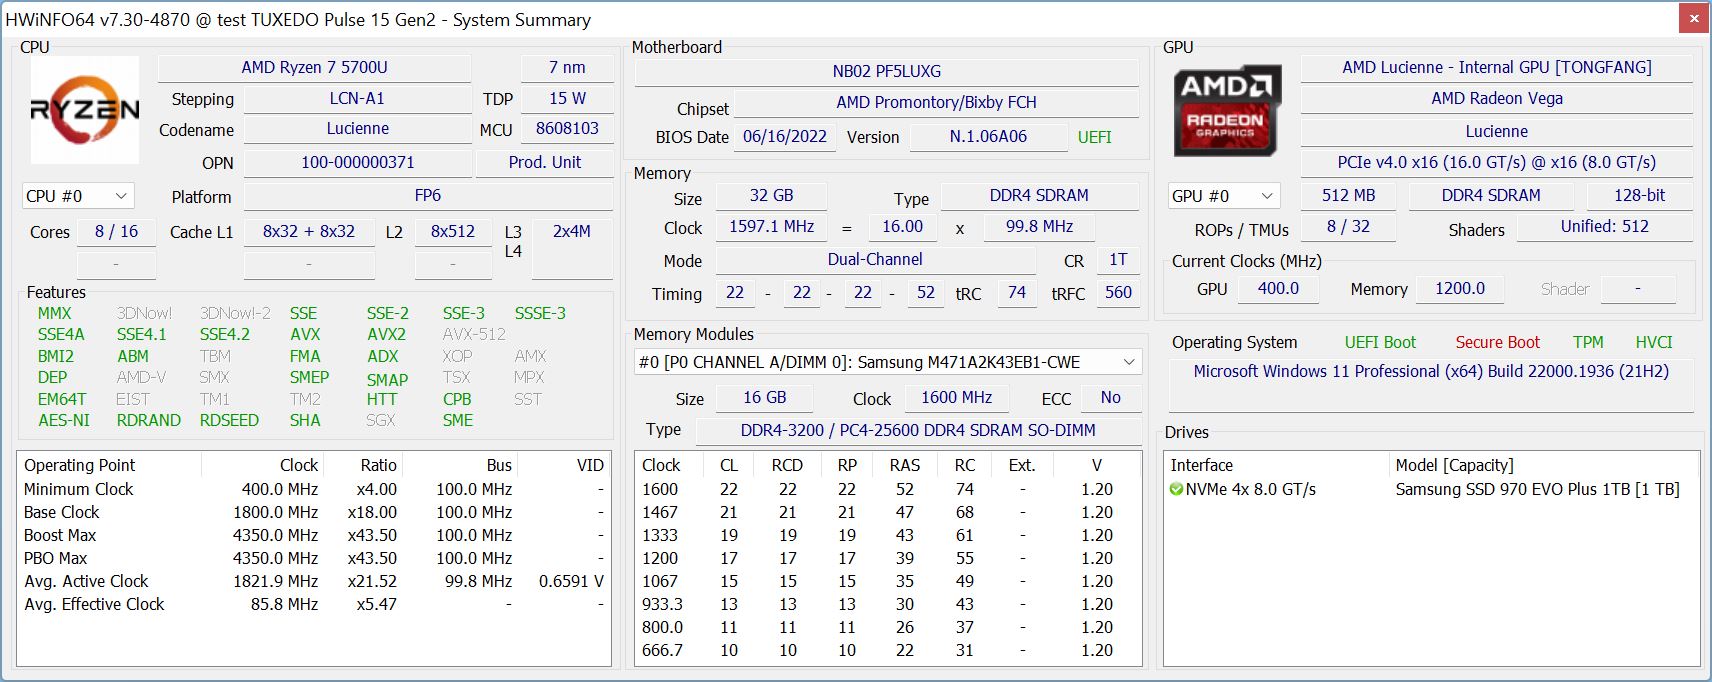Select the OPN value 100-000000371
Screen dimensions: 1712x682
tap(357, 163)
